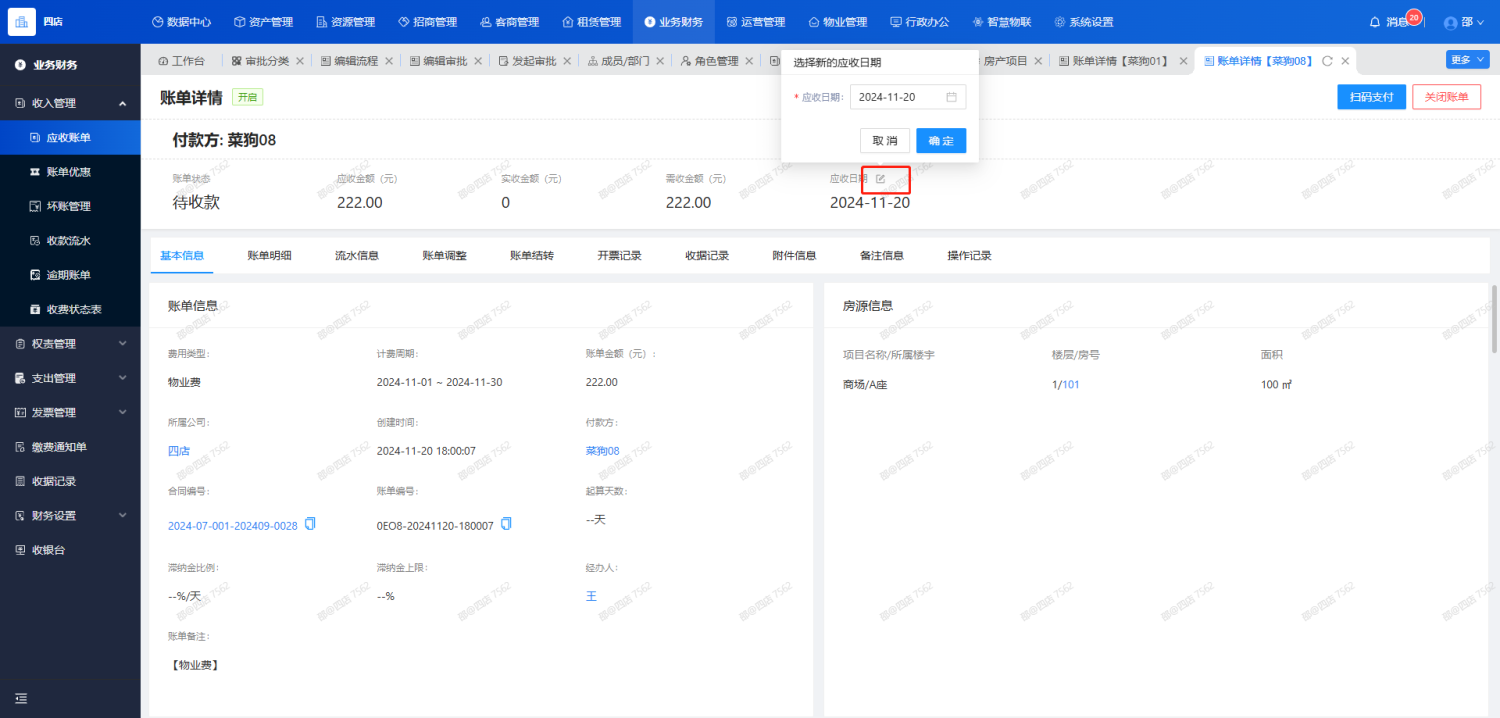The width and height of the screenshot is (1500, 718).
Task: Open the 招商管理 top menu
Action: (x=427, y=22)
